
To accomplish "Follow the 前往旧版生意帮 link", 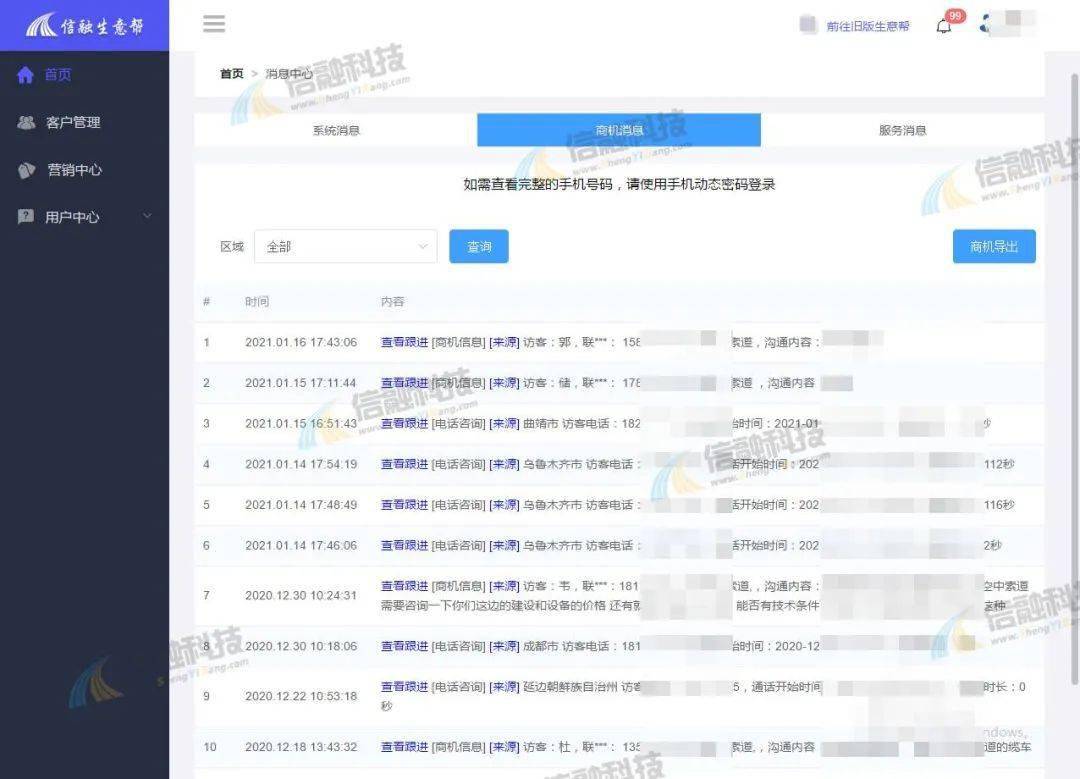I will coord(868,26).
